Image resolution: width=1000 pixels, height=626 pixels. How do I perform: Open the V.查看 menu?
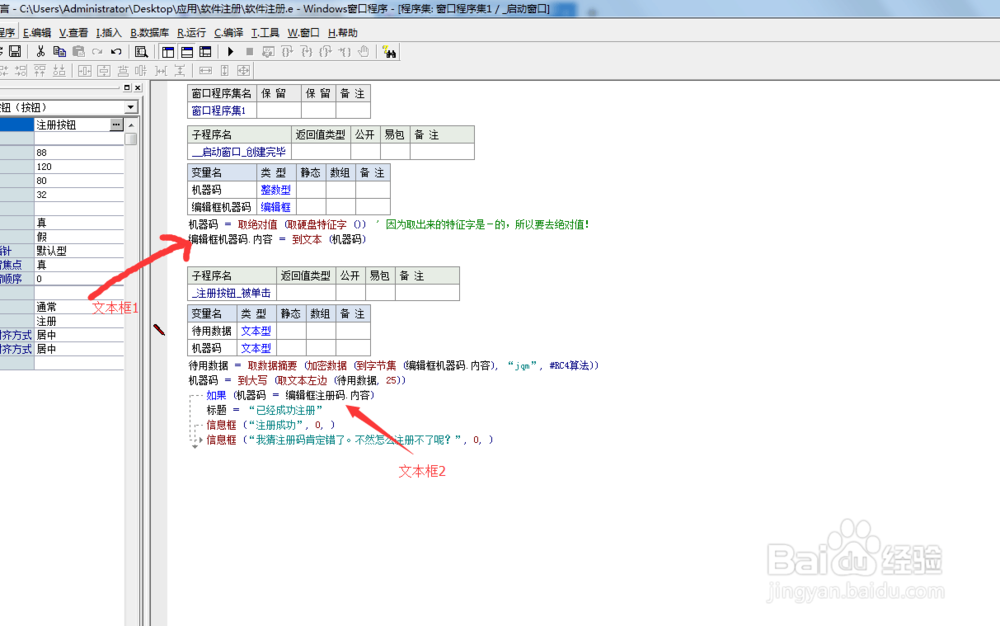73,33
